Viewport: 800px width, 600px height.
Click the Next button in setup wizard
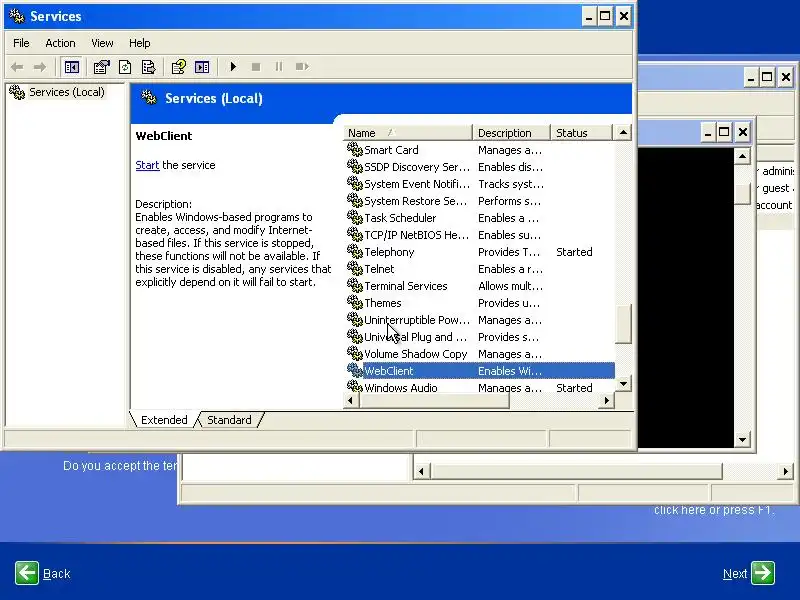749,573
